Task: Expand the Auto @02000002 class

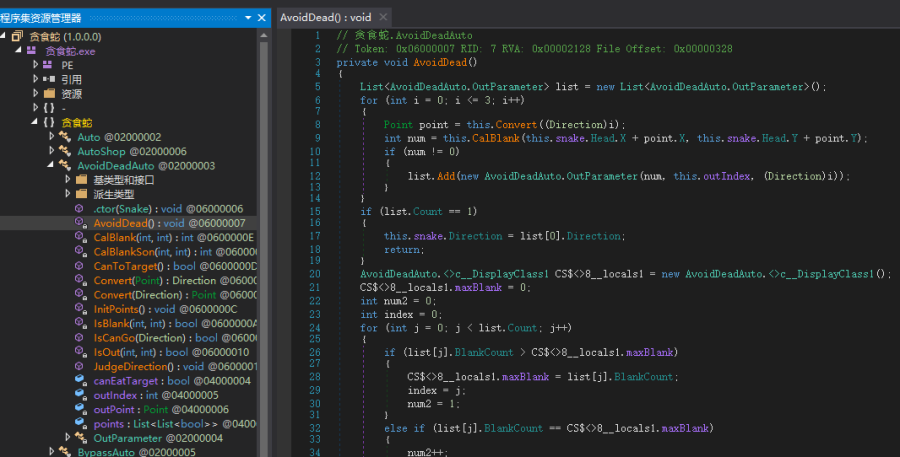Action: [x=52, y=137]
